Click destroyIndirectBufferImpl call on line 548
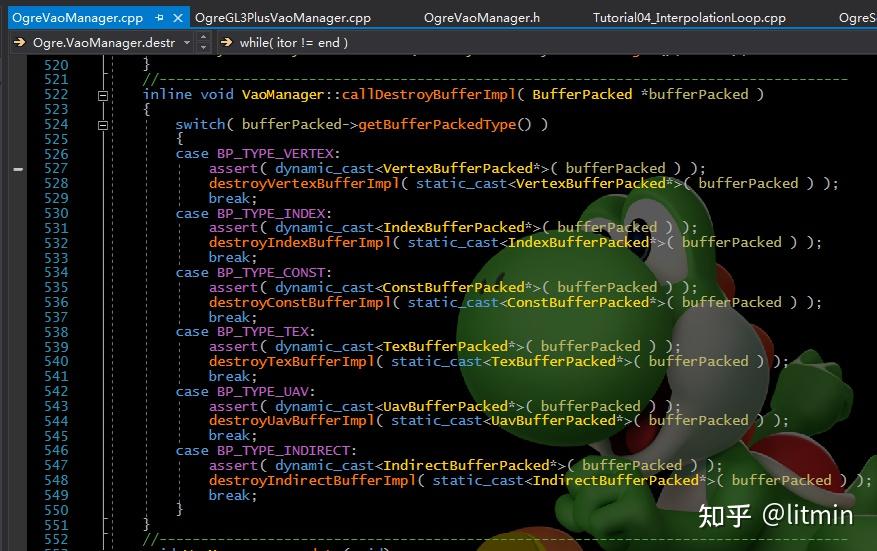877x551 pixels. pyautogui.click(x=313, y=481)
